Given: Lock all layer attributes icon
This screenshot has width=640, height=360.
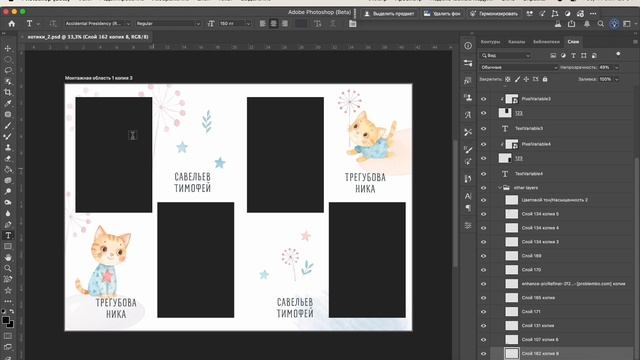Looking at the screenshot, I should pyautogui.click(x=545, y=79).
